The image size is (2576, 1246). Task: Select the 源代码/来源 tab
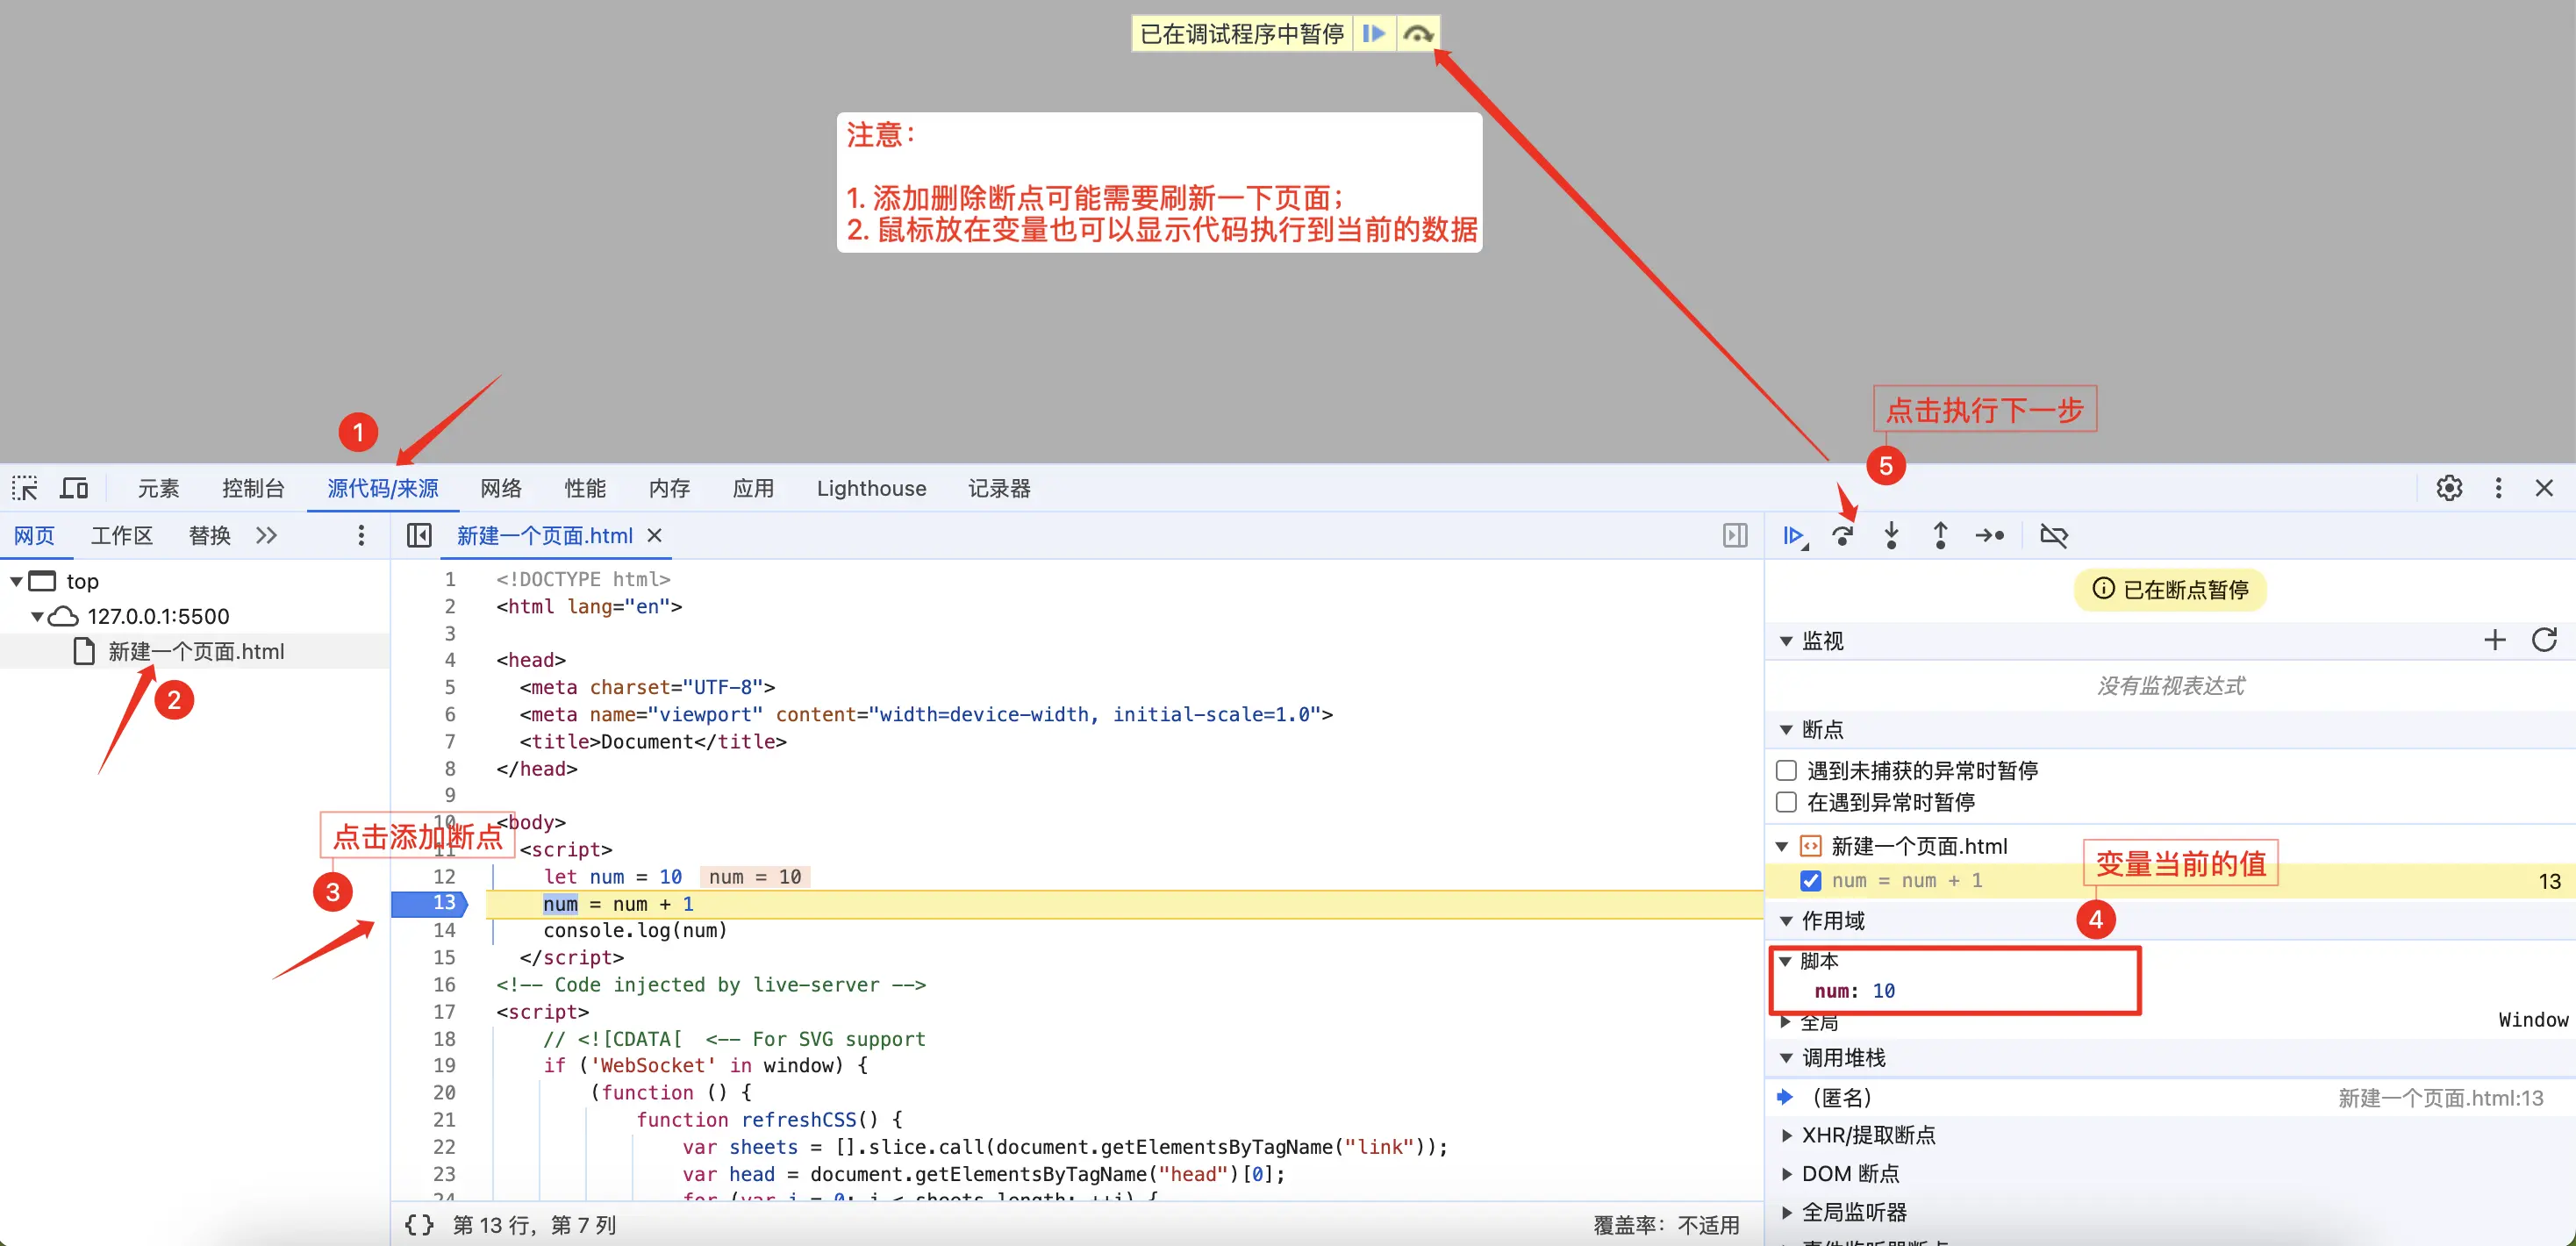(x=383, y=488)
